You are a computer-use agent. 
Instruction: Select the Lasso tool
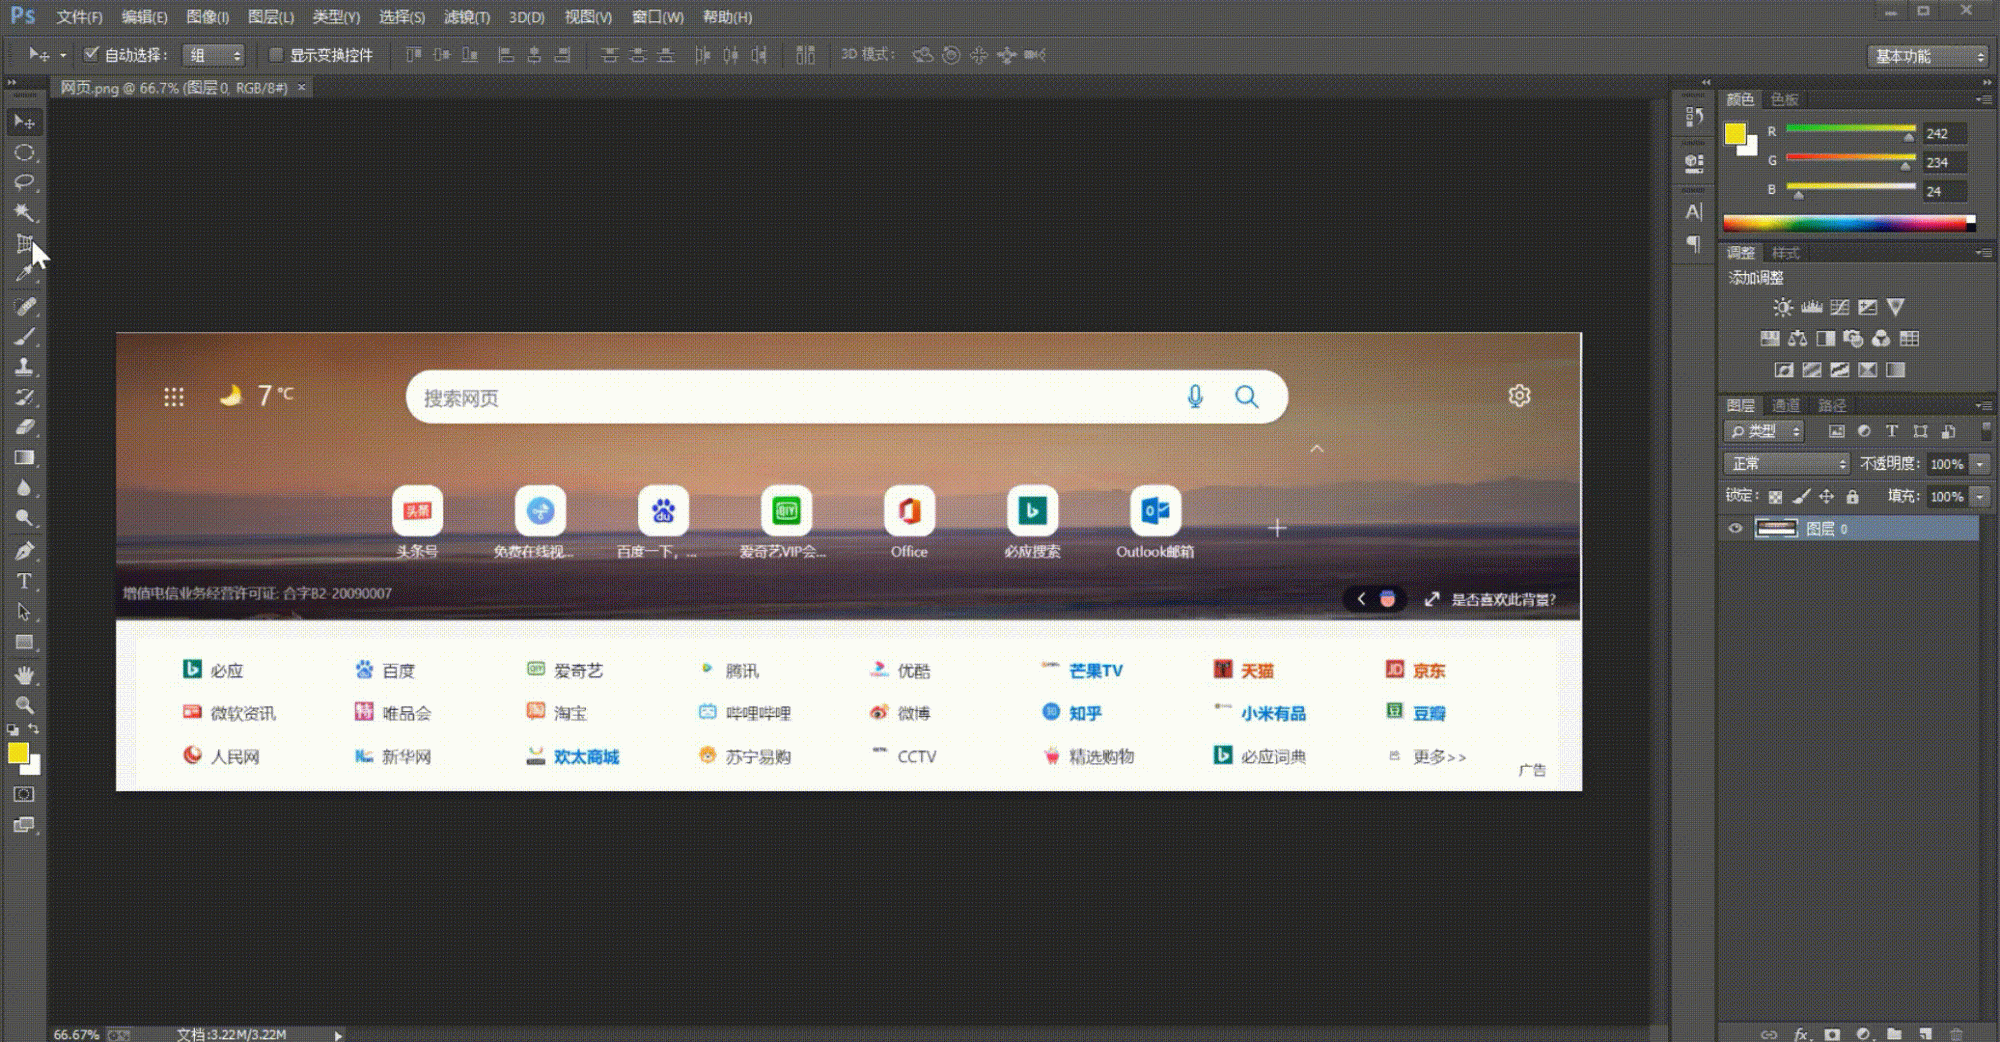pos(24,183)
